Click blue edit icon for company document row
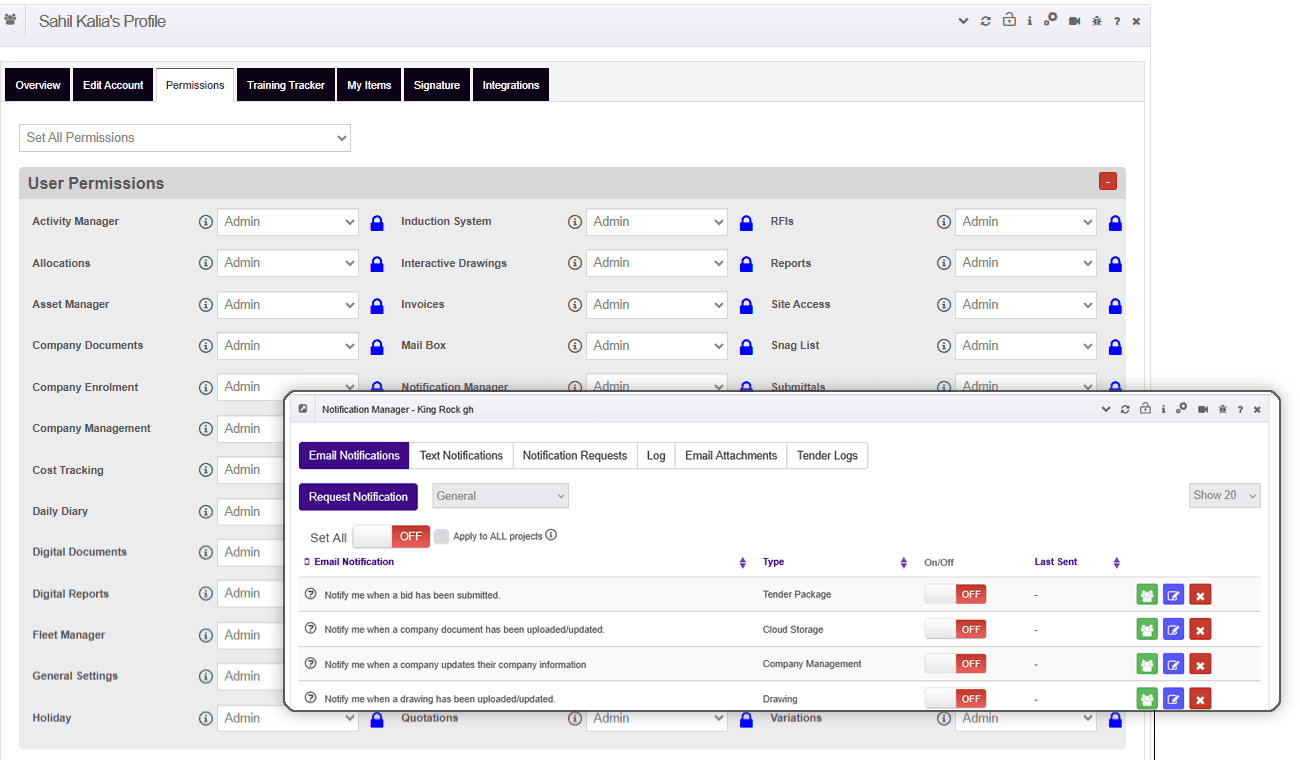 [x=1174, y=630]
